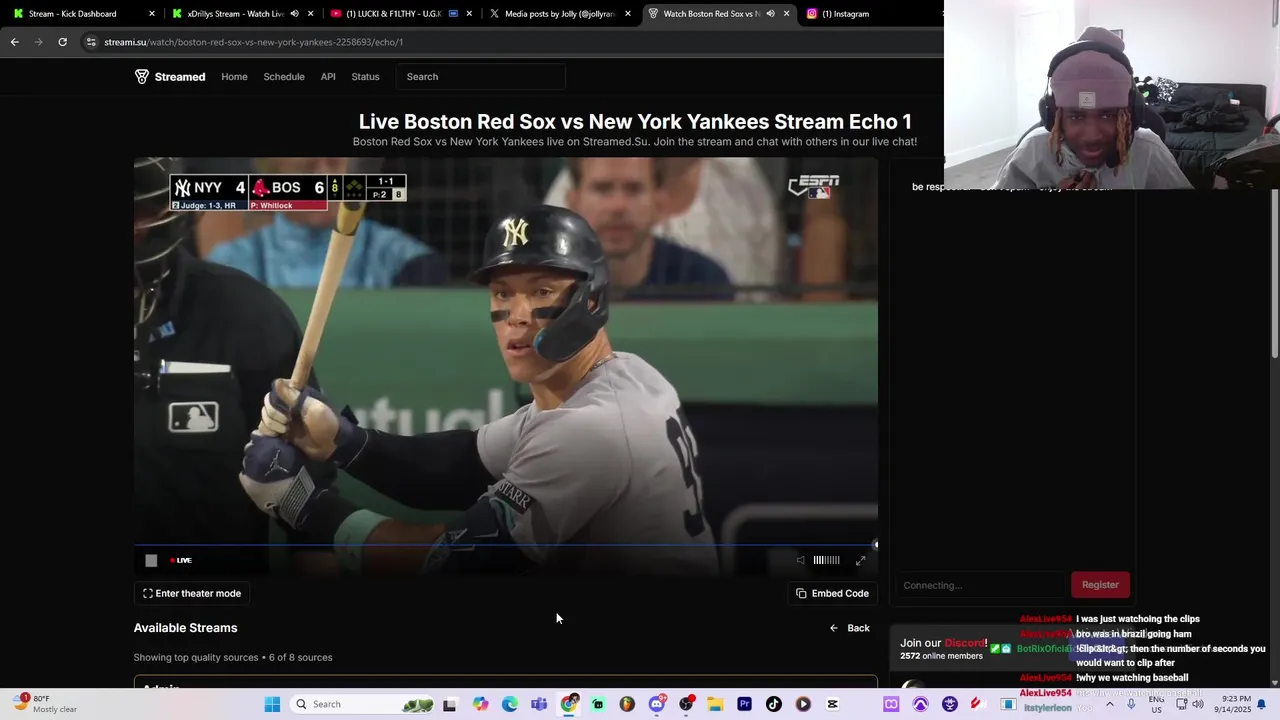Open FL Studio from taskbar
This screenshot has width=1280, height=720.
pos(627,704)
